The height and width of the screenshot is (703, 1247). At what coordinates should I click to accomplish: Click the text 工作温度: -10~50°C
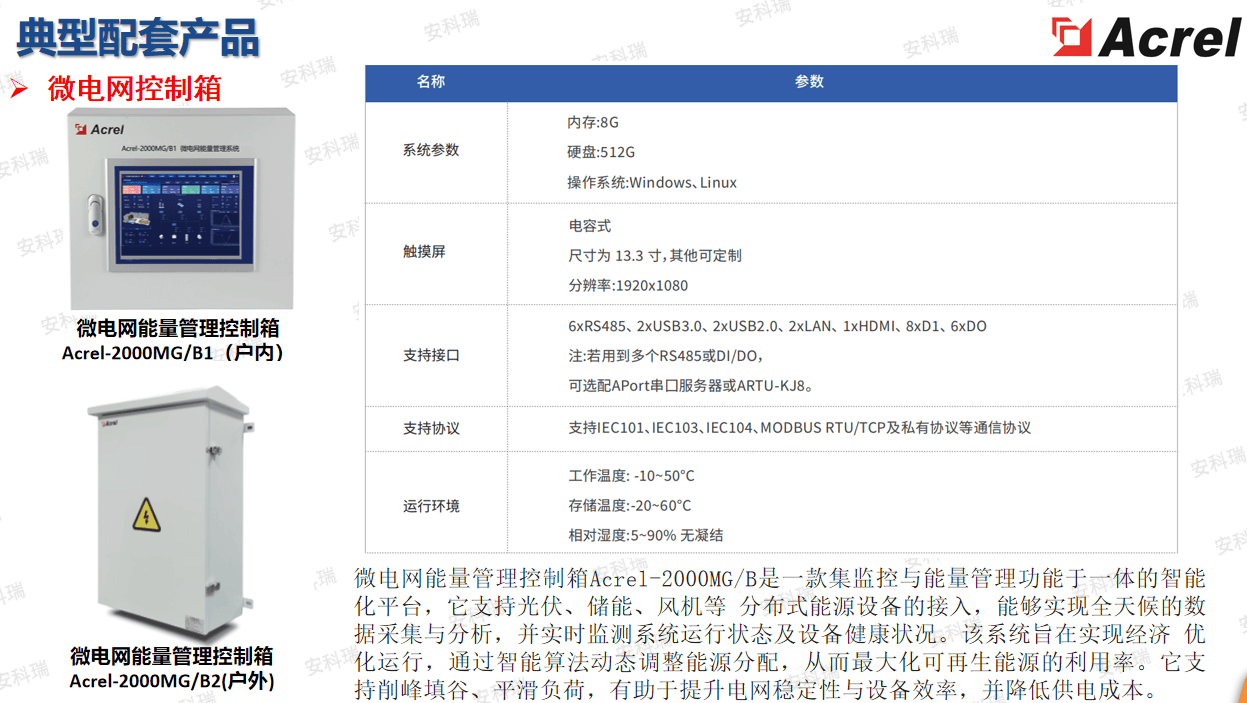631,476
